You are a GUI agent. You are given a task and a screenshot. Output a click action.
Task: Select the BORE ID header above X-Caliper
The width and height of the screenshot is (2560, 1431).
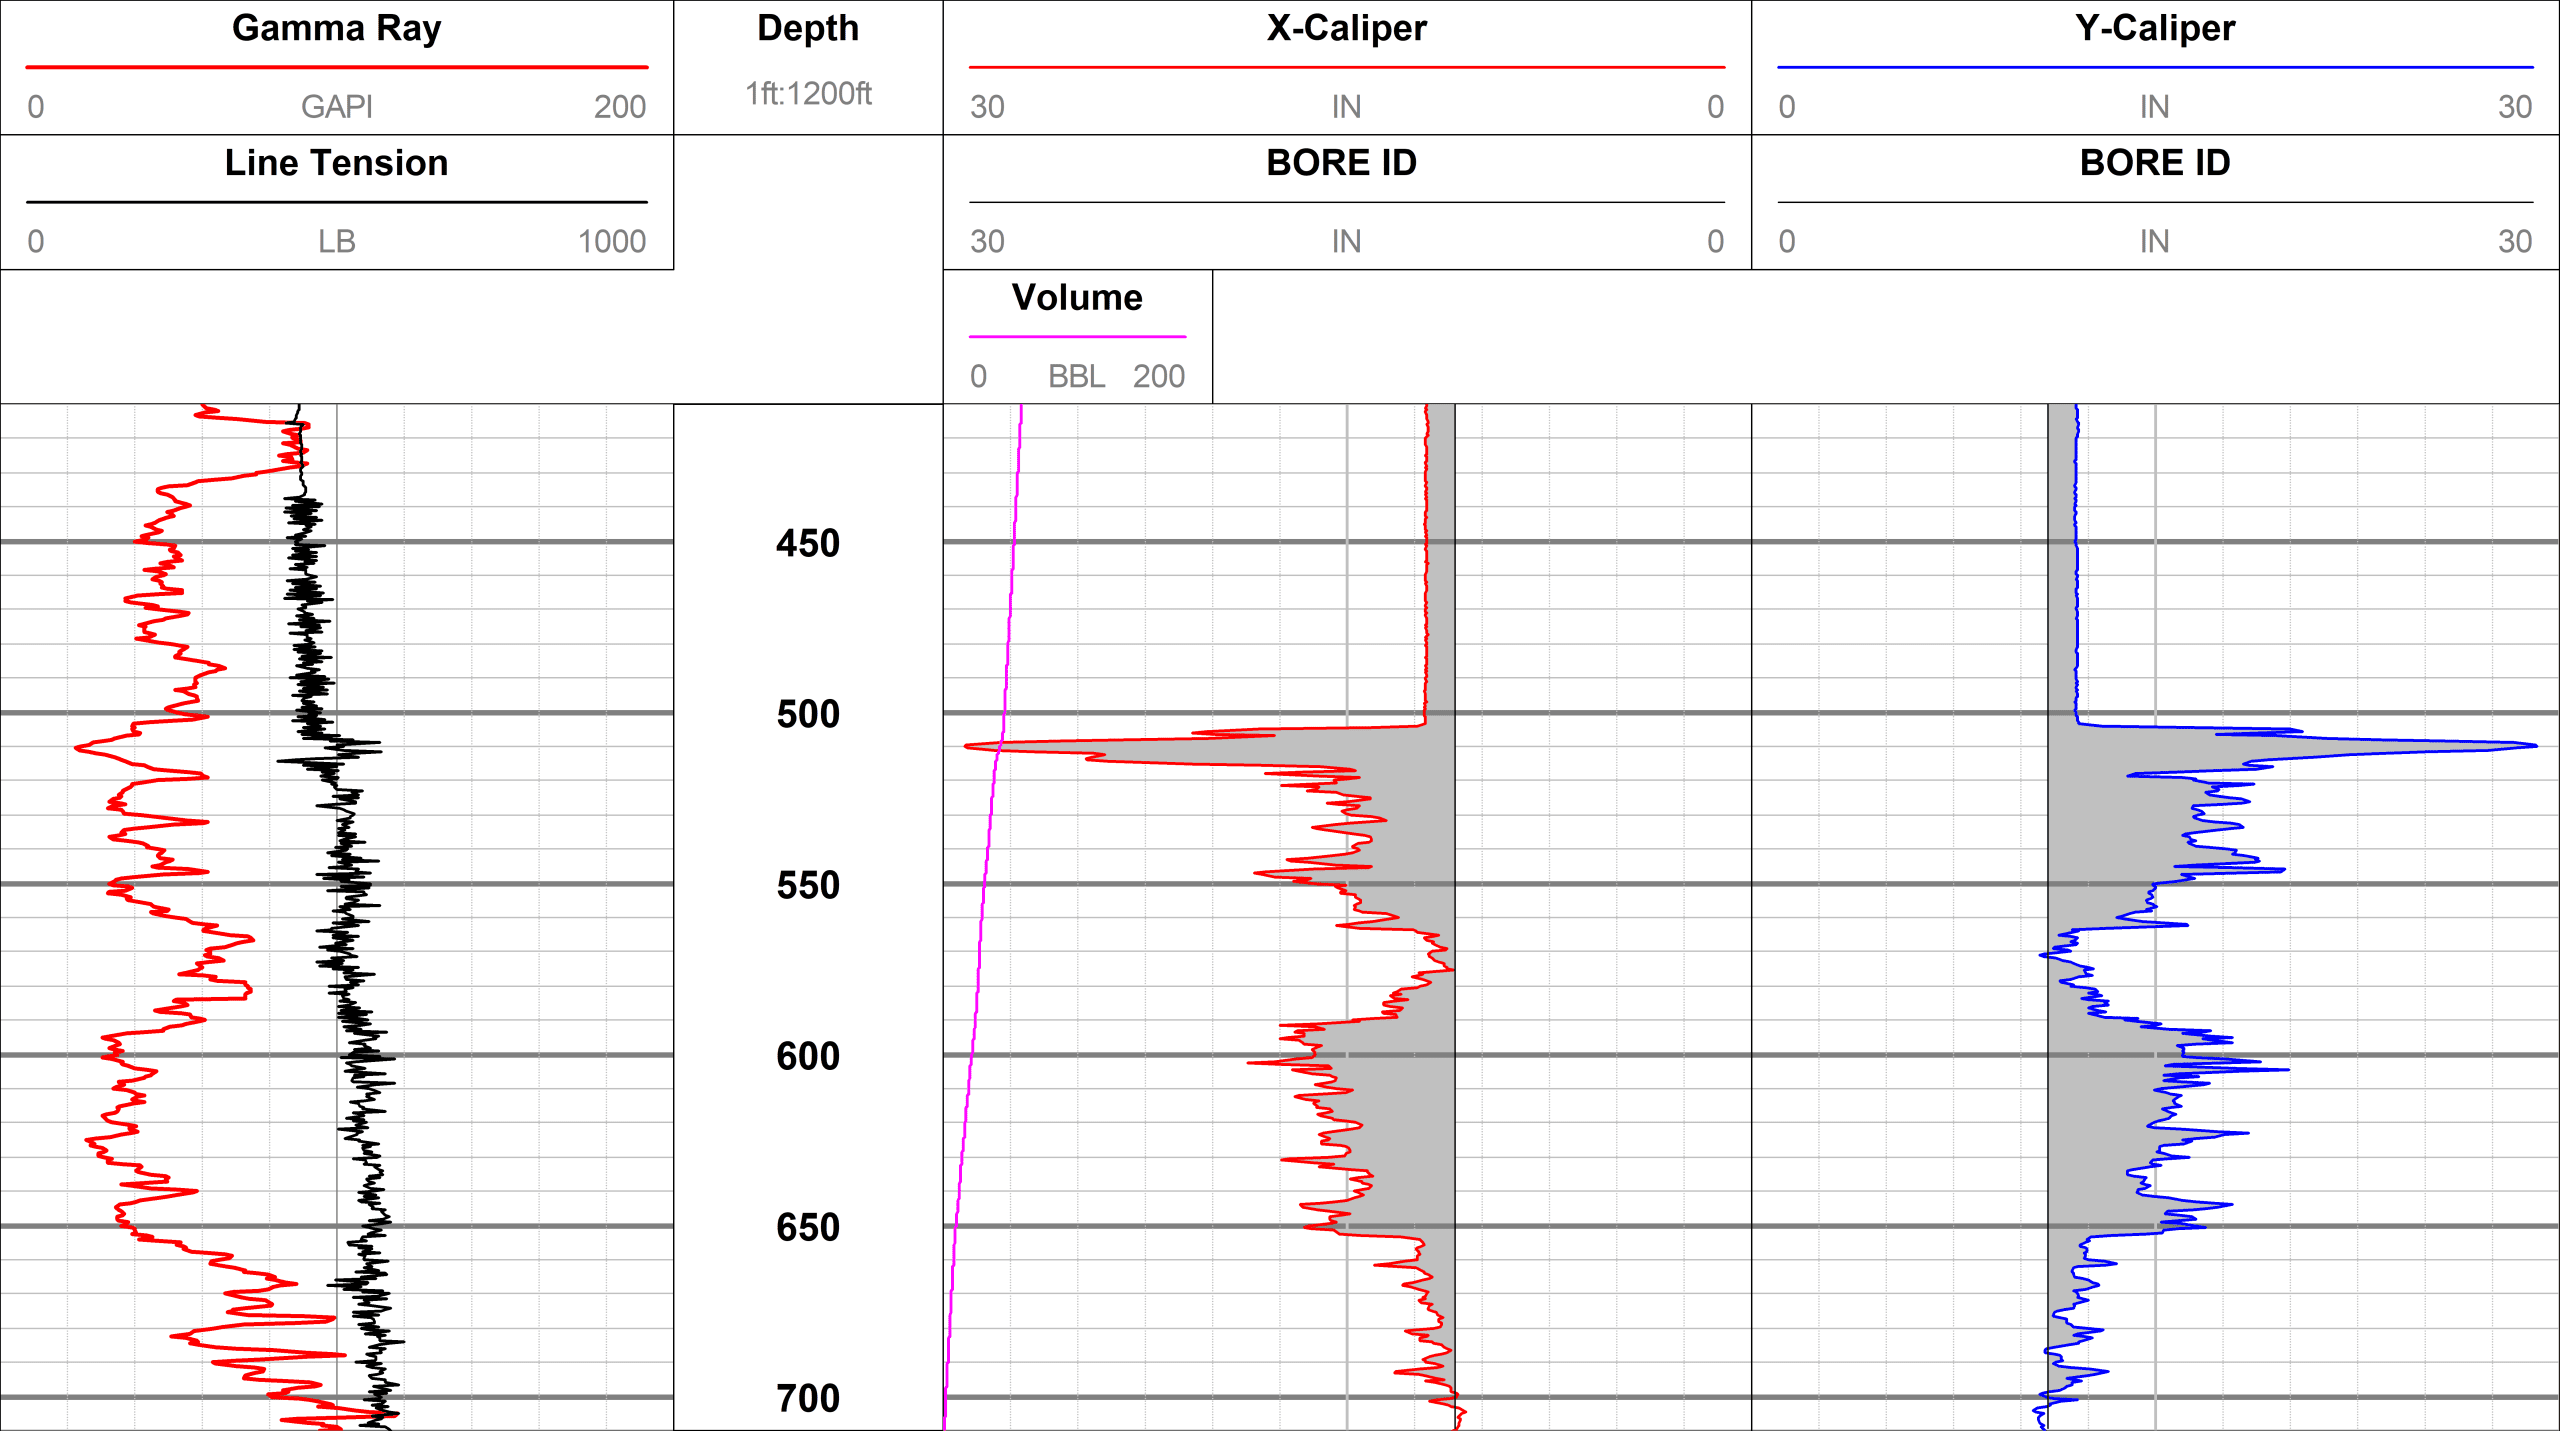[x=1343, y=163]
